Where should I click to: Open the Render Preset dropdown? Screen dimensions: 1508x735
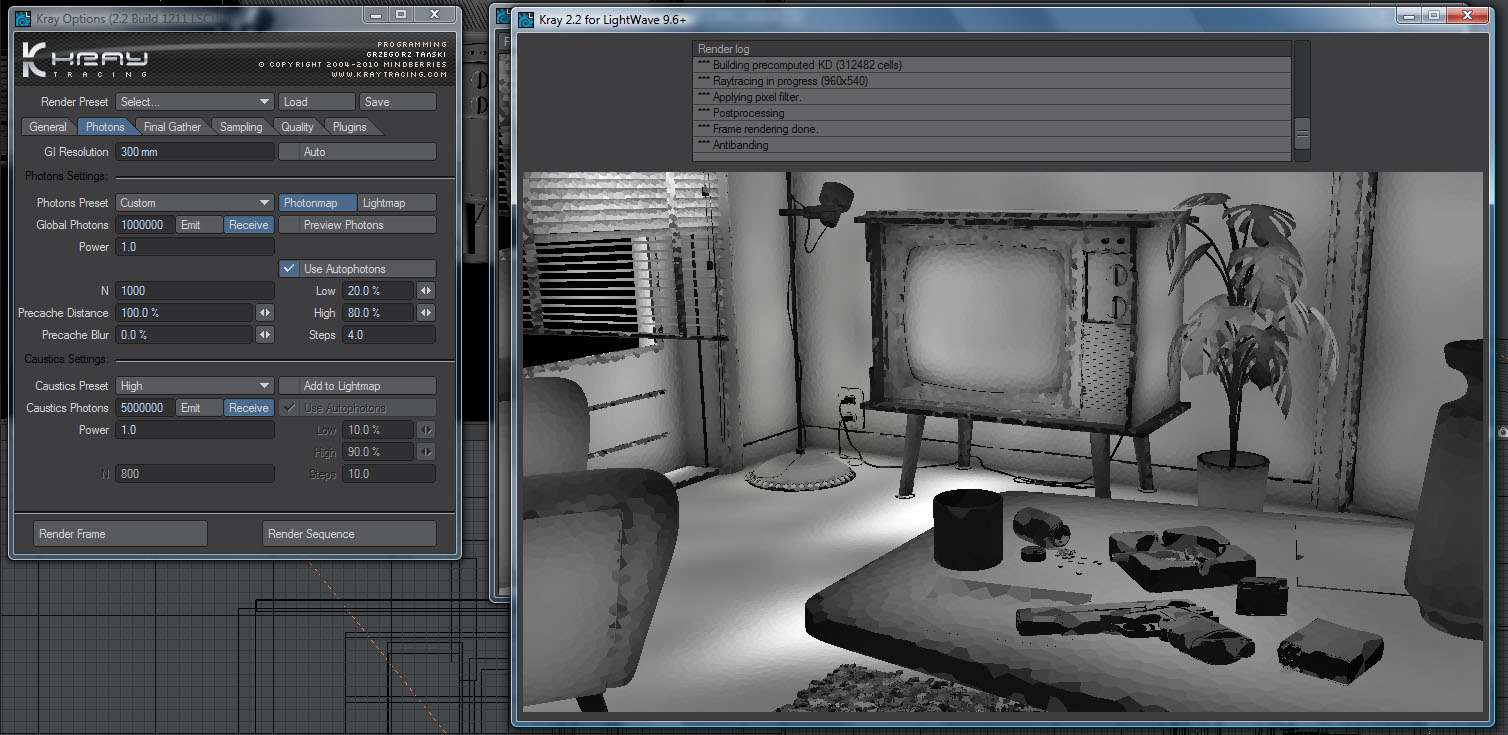(195, 102)
